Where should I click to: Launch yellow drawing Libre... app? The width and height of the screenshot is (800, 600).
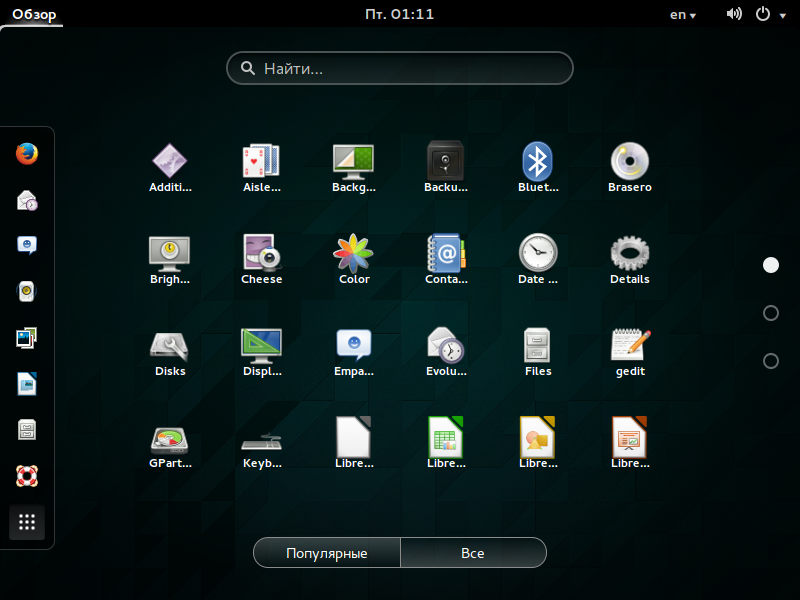click(x=538, y=443)
